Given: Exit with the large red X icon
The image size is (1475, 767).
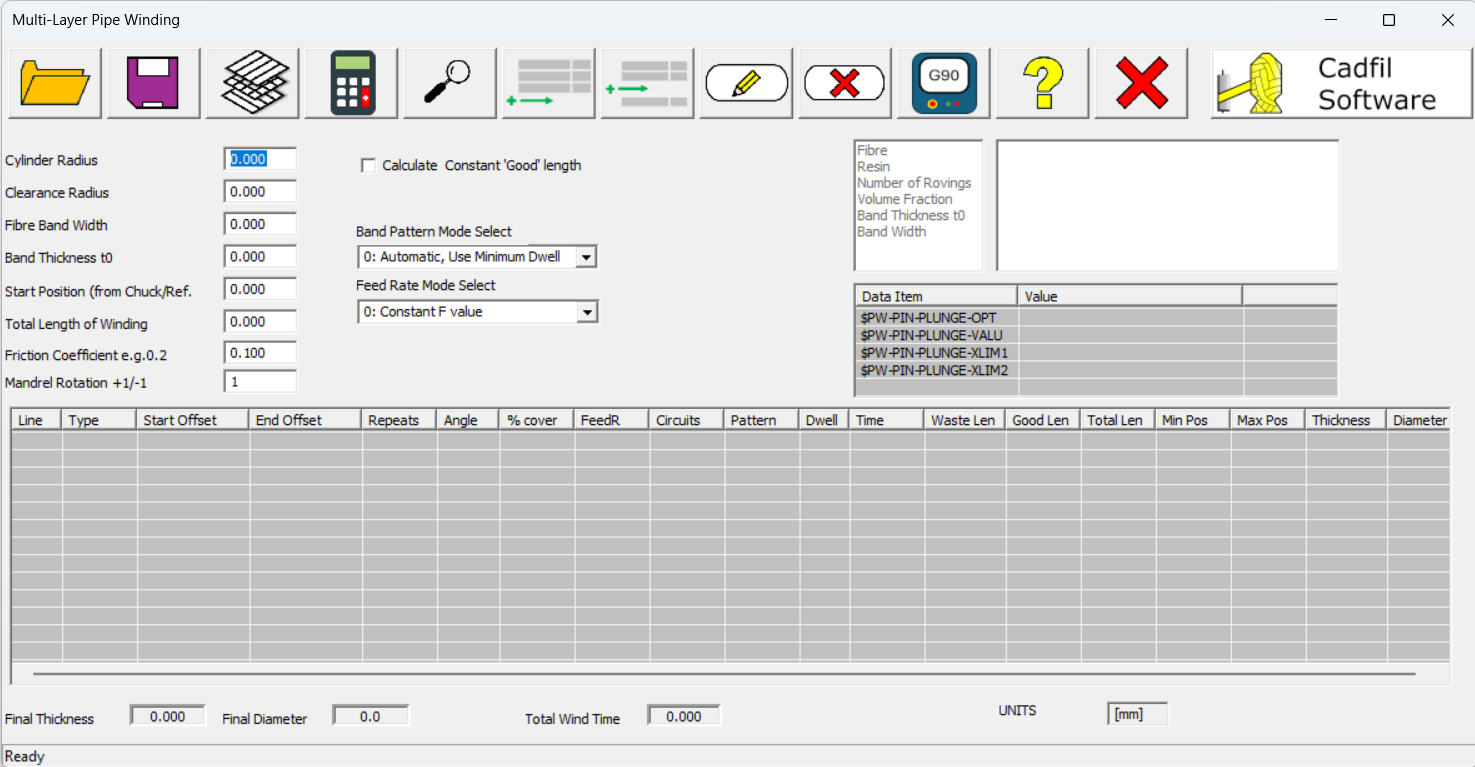Looking at the screenshot, I should (x=1142, y=83).
